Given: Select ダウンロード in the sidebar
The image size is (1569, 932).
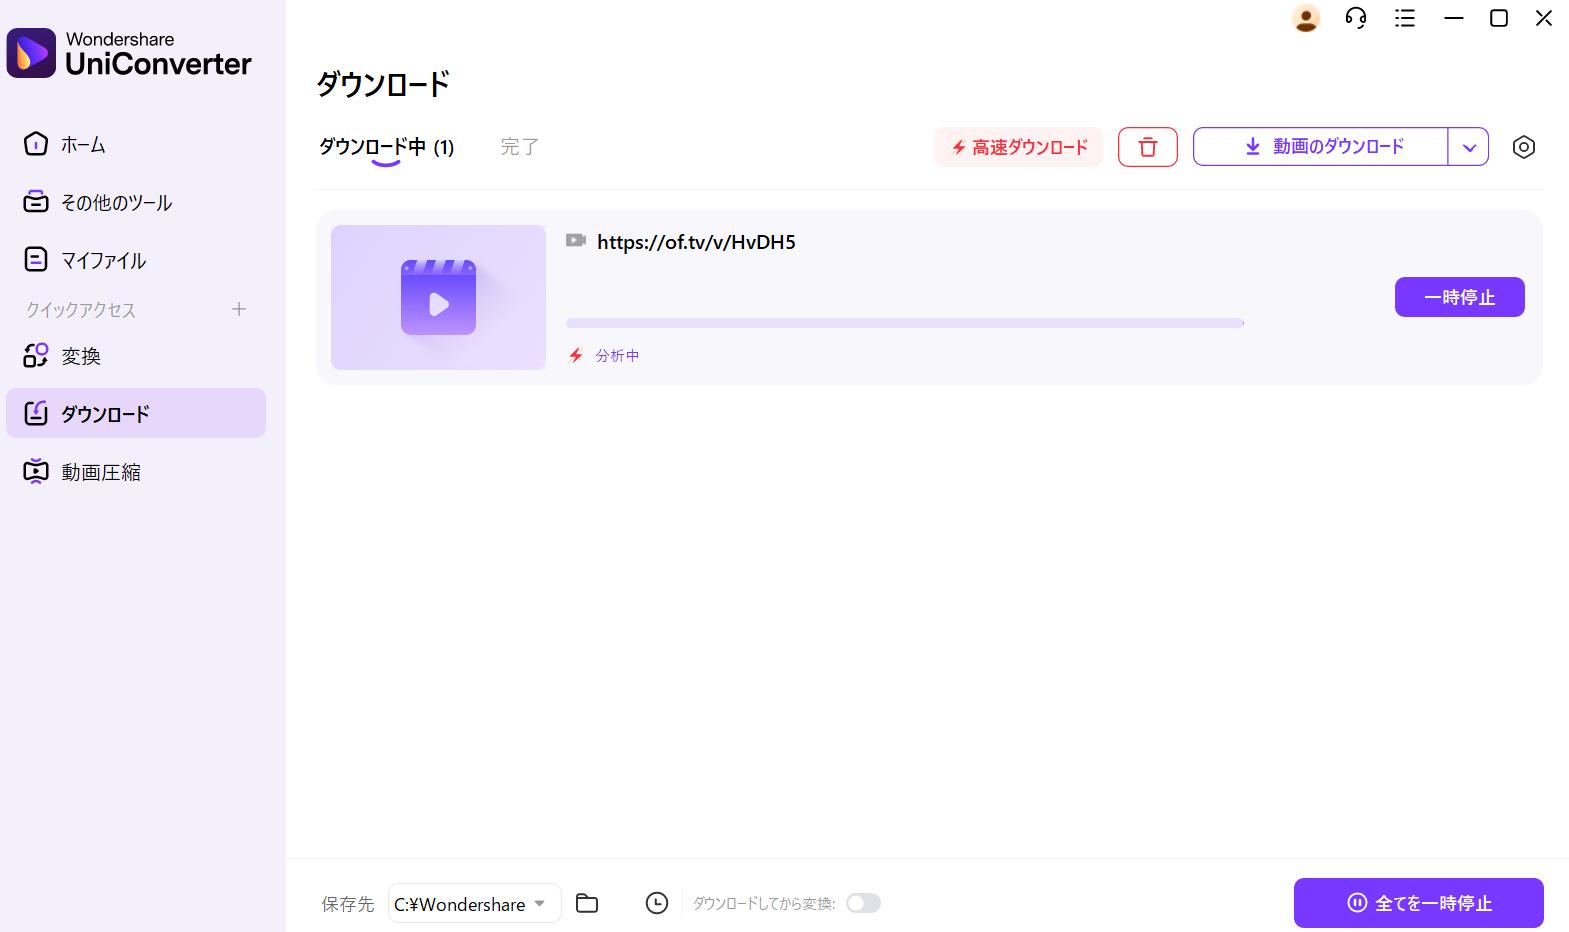Looking at the screenshot, I should [x=136, y=413].
